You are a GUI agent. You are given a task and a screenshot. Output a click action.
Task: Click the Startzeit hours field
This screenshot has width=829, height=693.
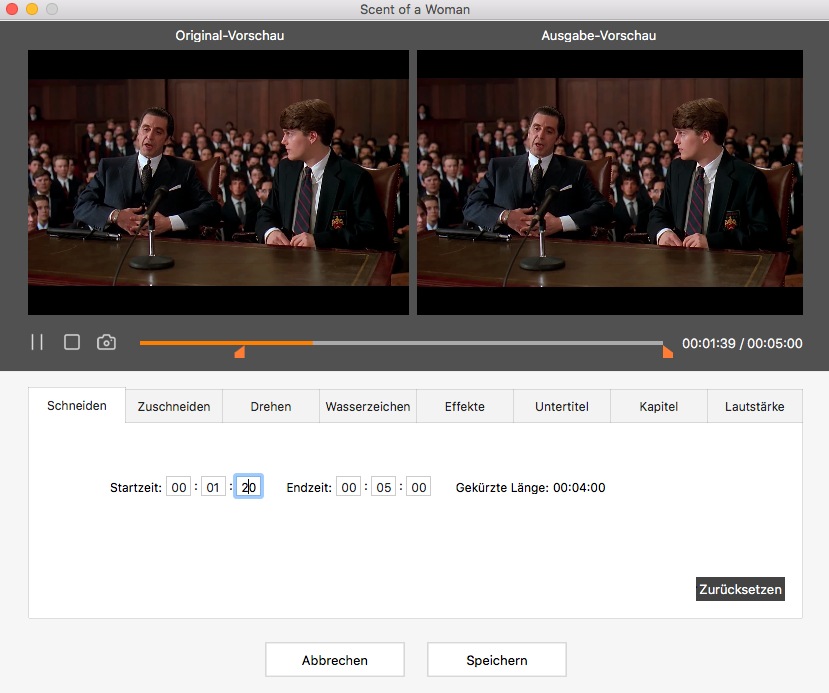179,487
